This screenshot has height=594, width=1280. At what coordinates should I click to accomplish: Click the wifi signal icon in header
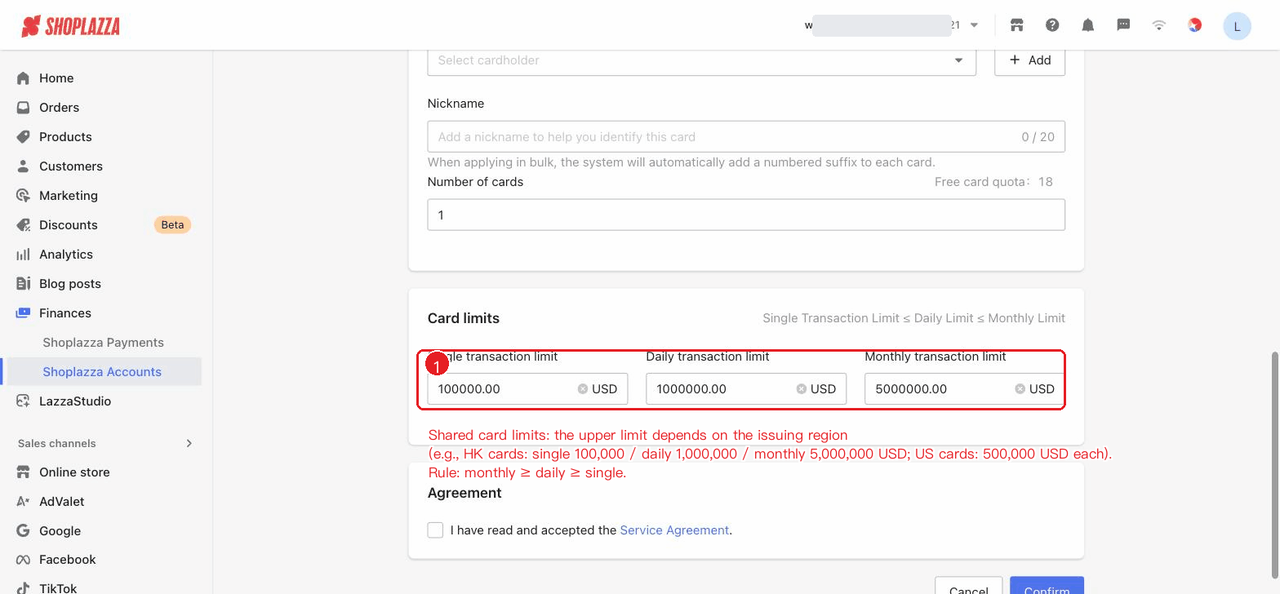[1159, 25]
